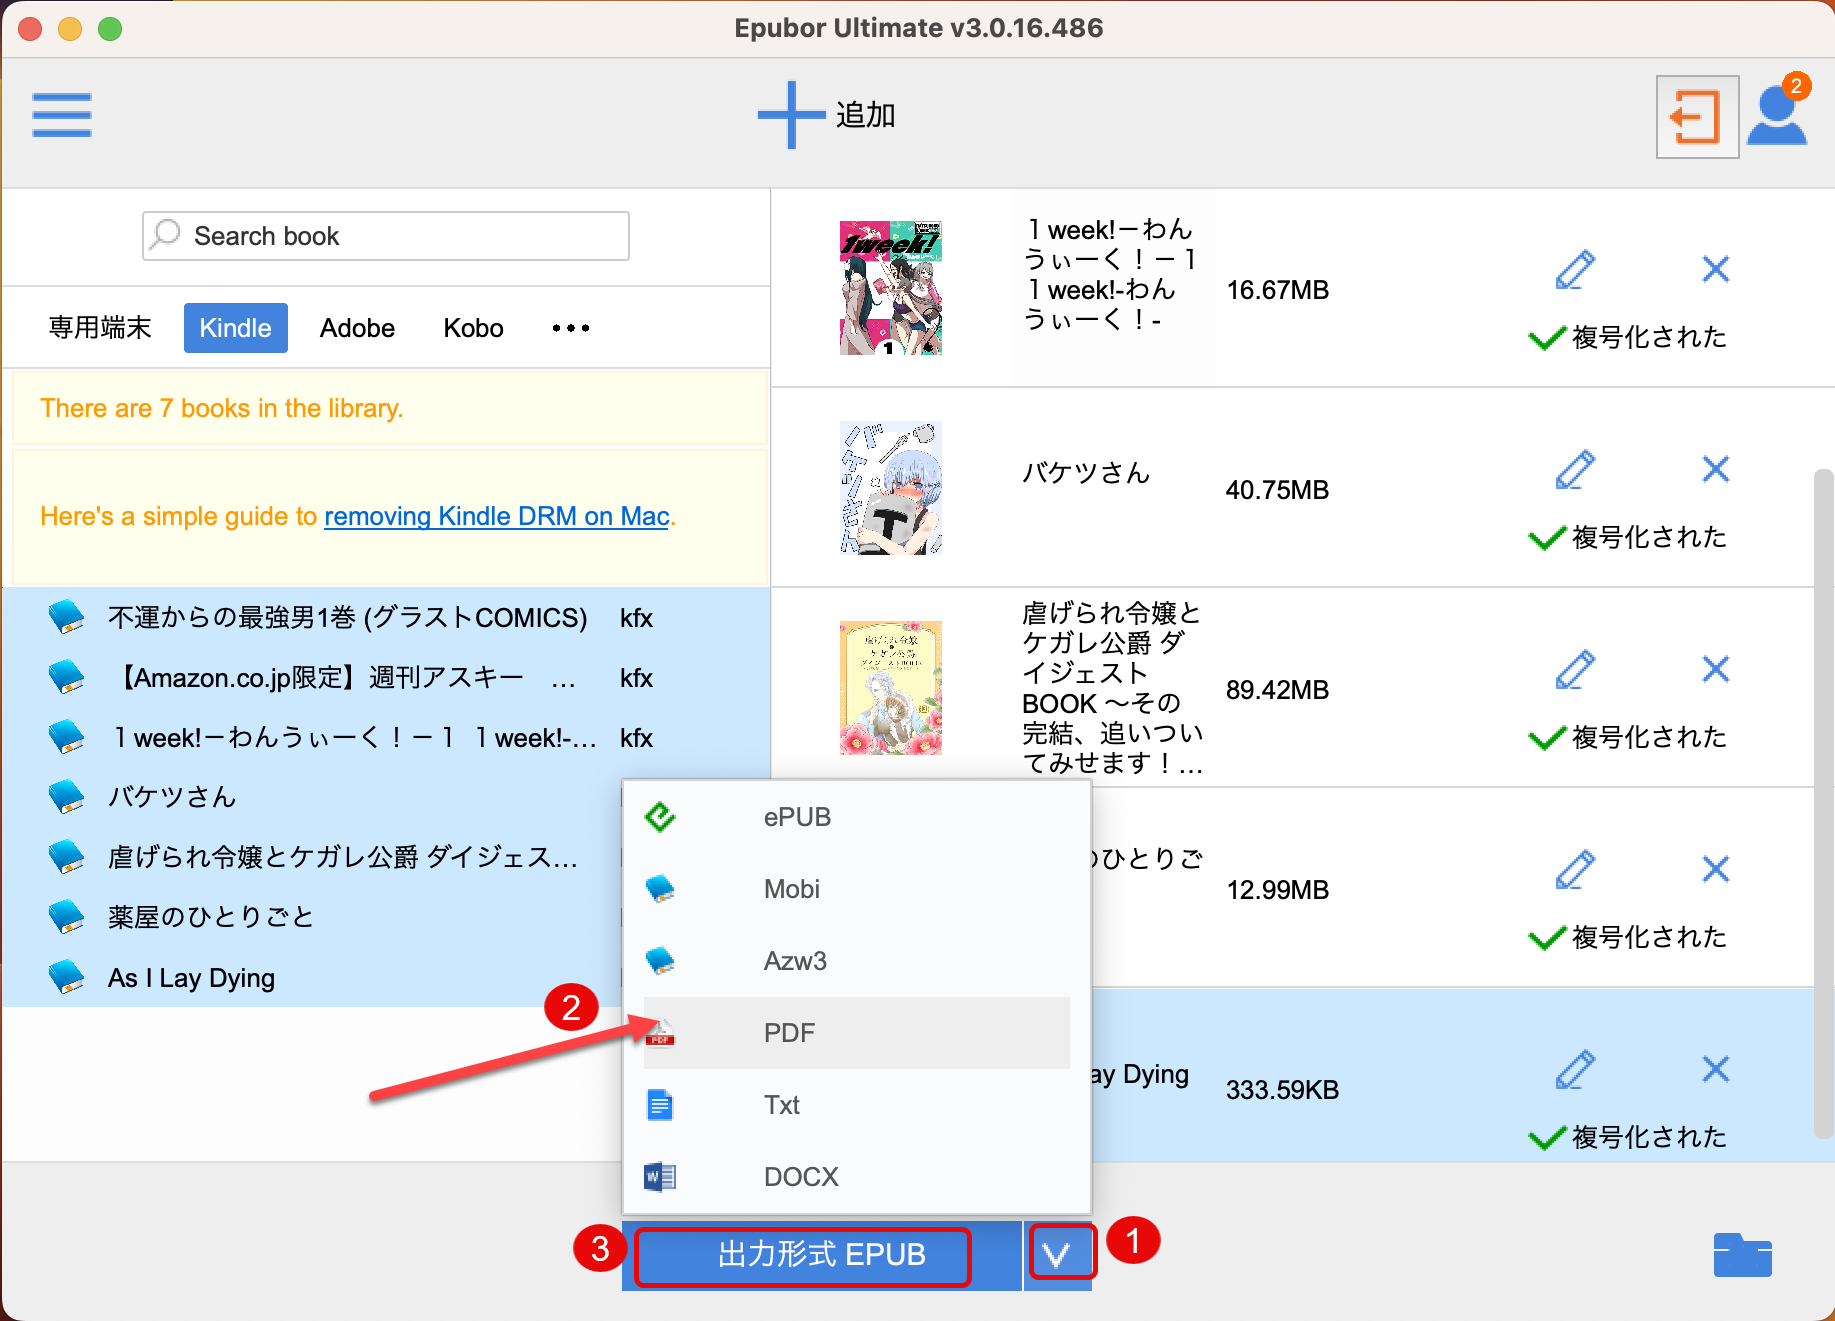The image size is (1835, 1321).
Task: Click the Mobi format book icon
Action: click(x=660, y=889)
